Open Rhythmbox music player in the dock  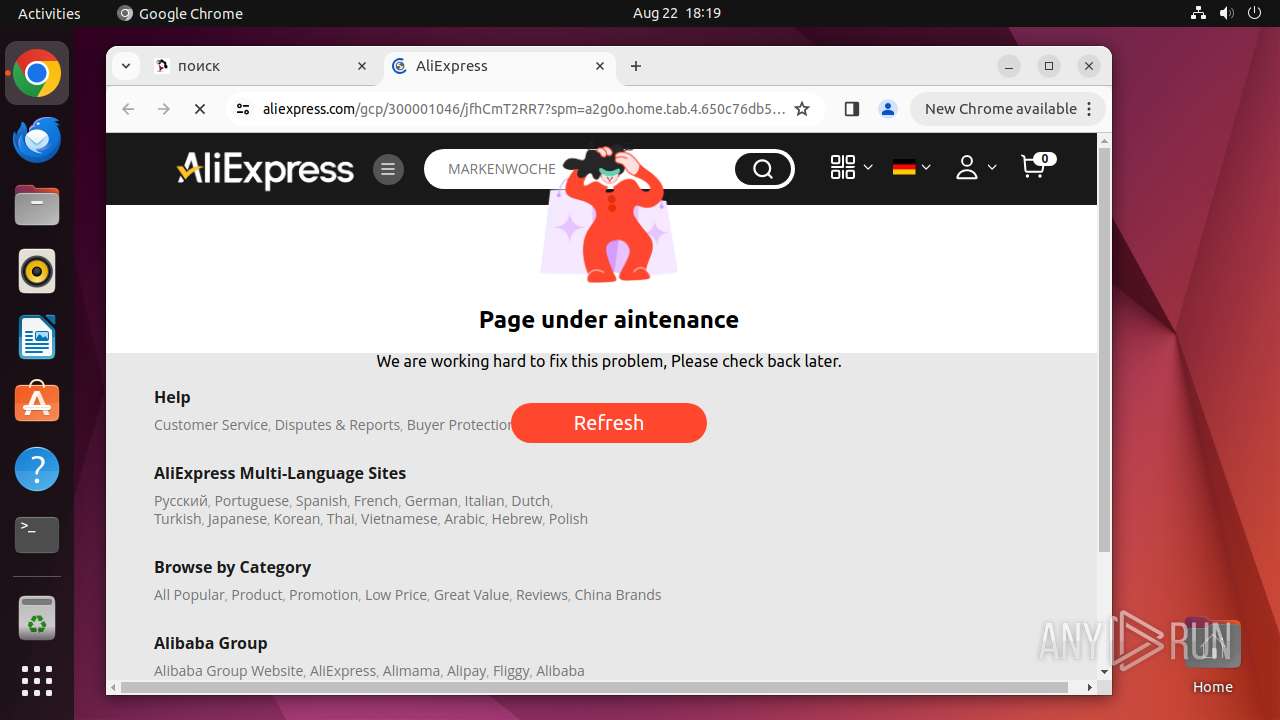[37, 271]
